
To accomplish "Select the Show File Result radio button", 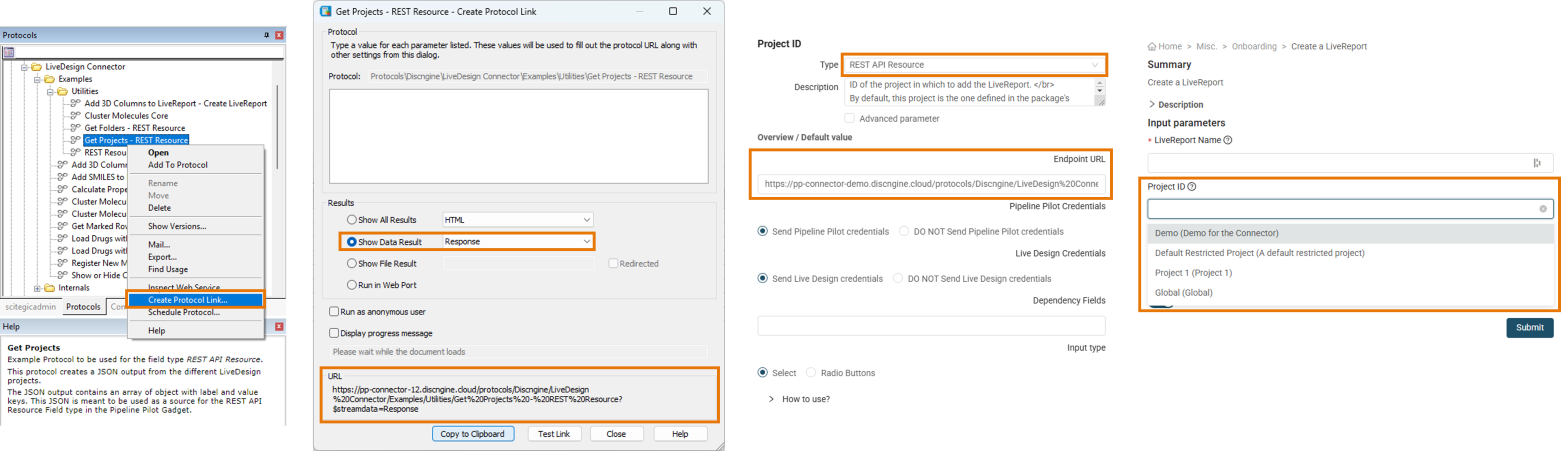I will pos(351,263).
